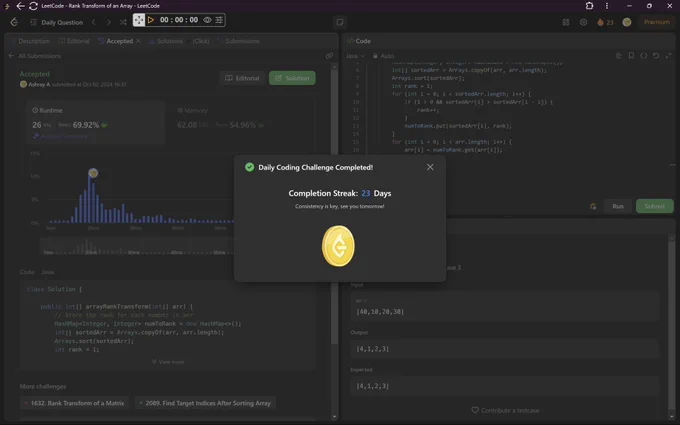Viewport: 680px width, 425px height.
Task: Click the gold LeetCoin in the dialog
Action: pyautogui.click(x=338, y=246)
